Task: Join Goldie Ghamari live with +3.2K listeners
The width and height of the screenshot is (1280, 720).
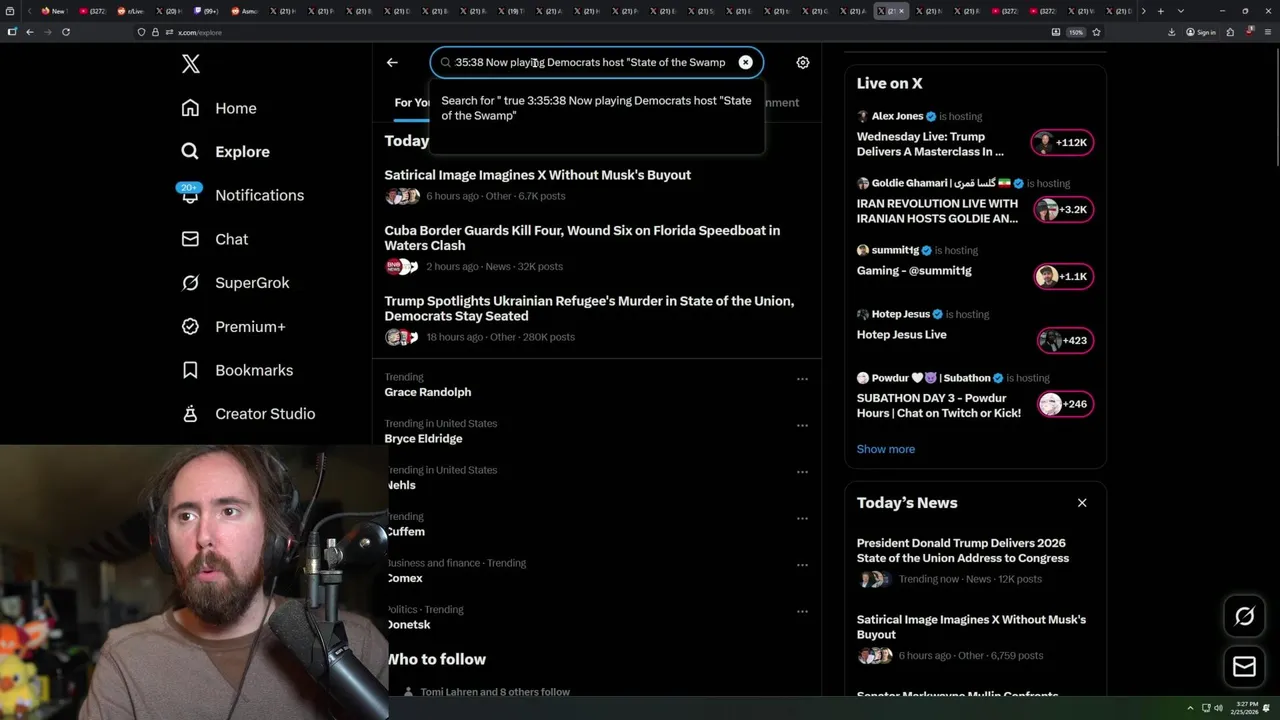Action: 1062,209
